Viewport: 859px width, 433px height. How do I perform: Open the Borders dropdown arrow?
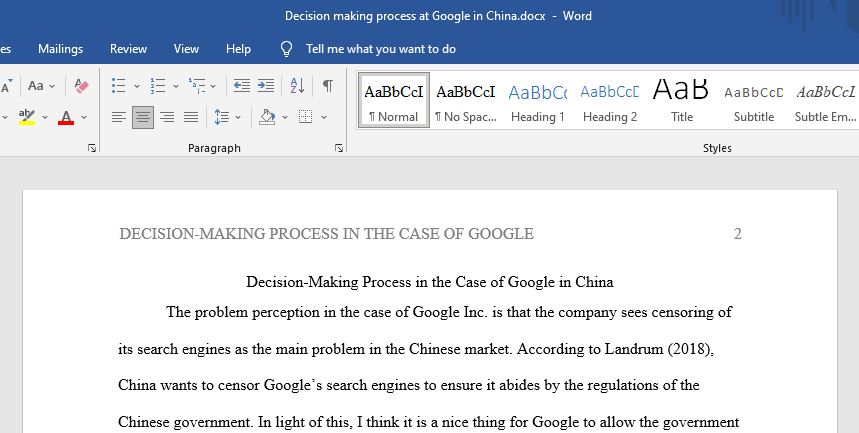click(x=324, y=117)
